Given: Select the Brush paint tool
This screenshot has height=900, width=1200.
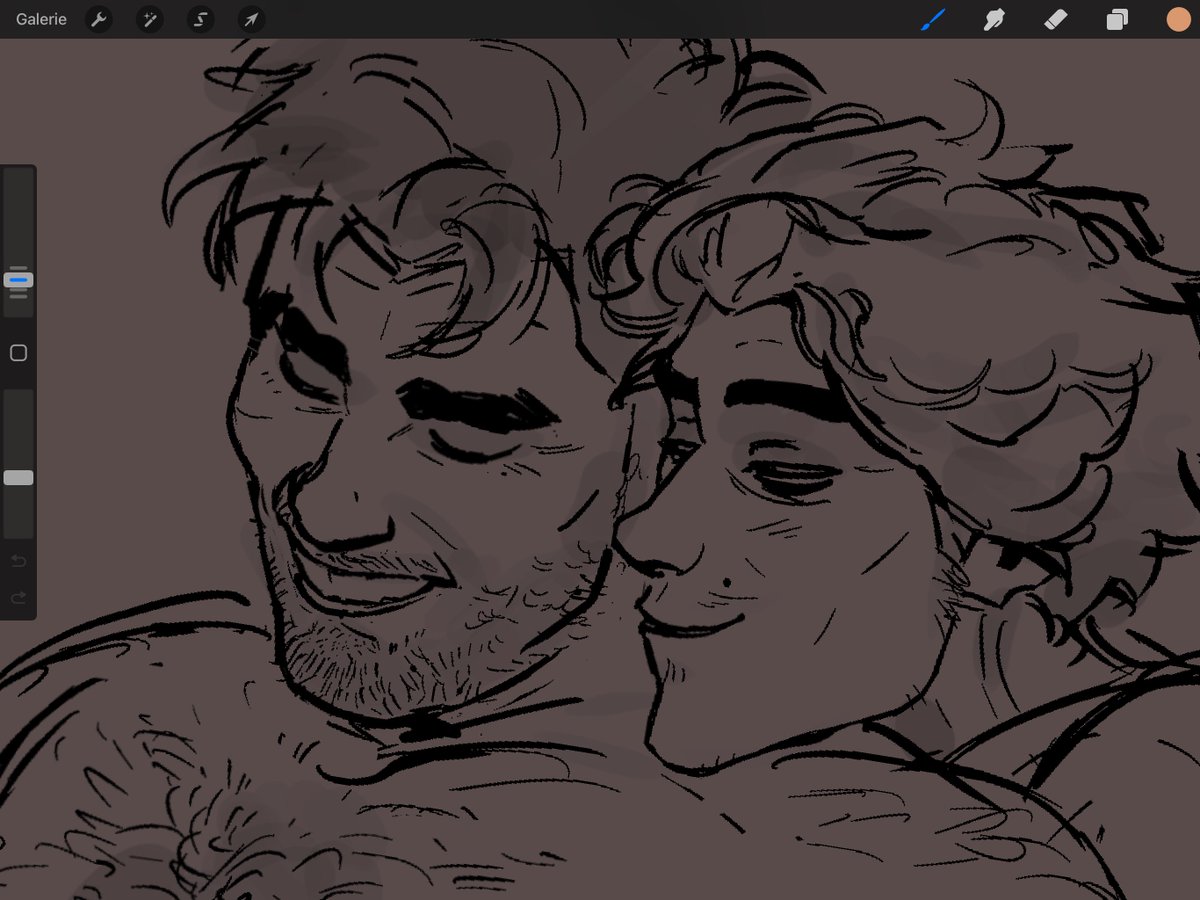Looking at the screenshot, I should point(933,19).
